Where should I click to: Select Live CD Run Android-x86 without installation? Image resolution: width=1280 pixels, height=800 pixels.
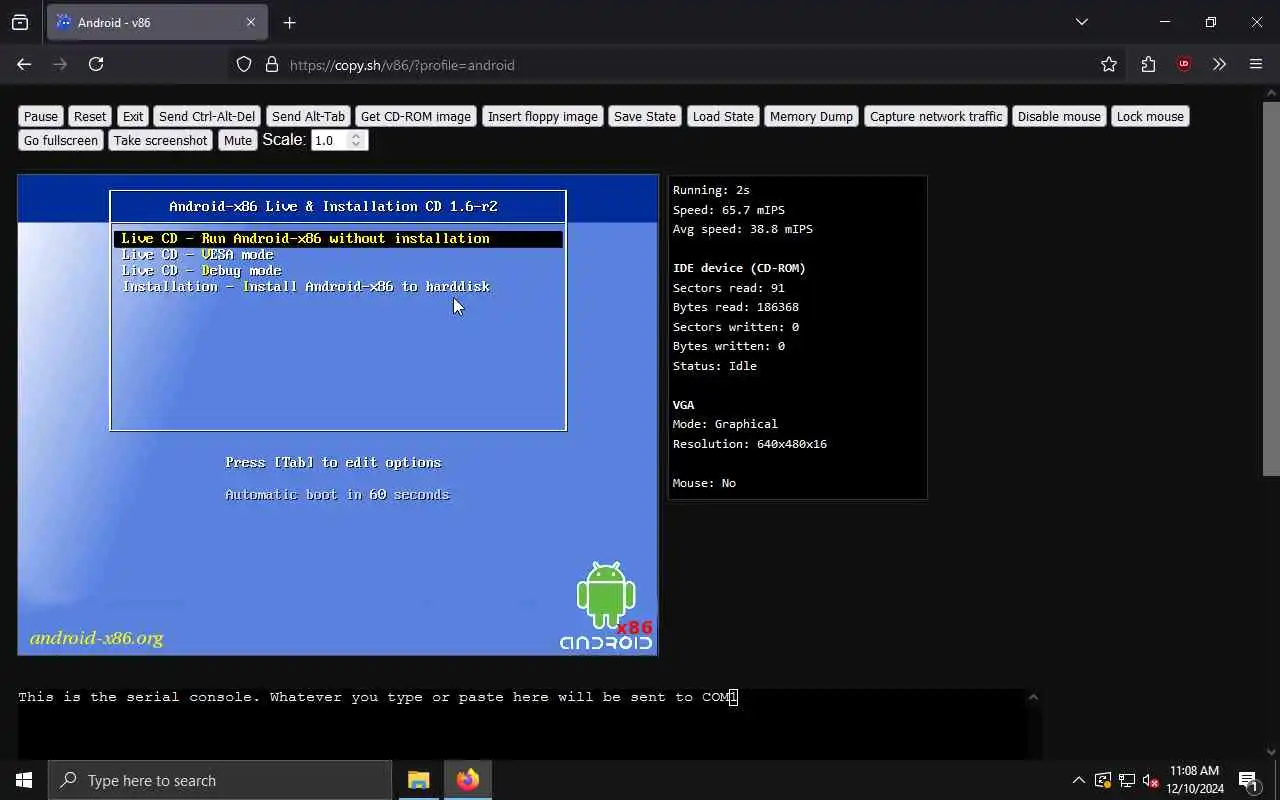(338, 238)
